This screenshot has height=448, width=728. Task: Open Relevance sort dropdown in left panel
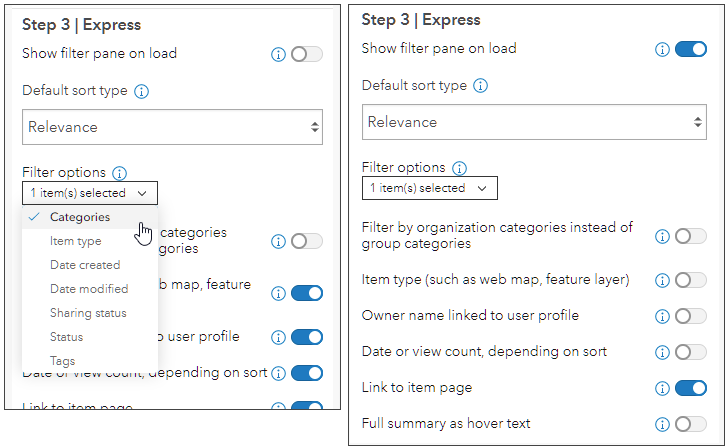tap(173, 127)
